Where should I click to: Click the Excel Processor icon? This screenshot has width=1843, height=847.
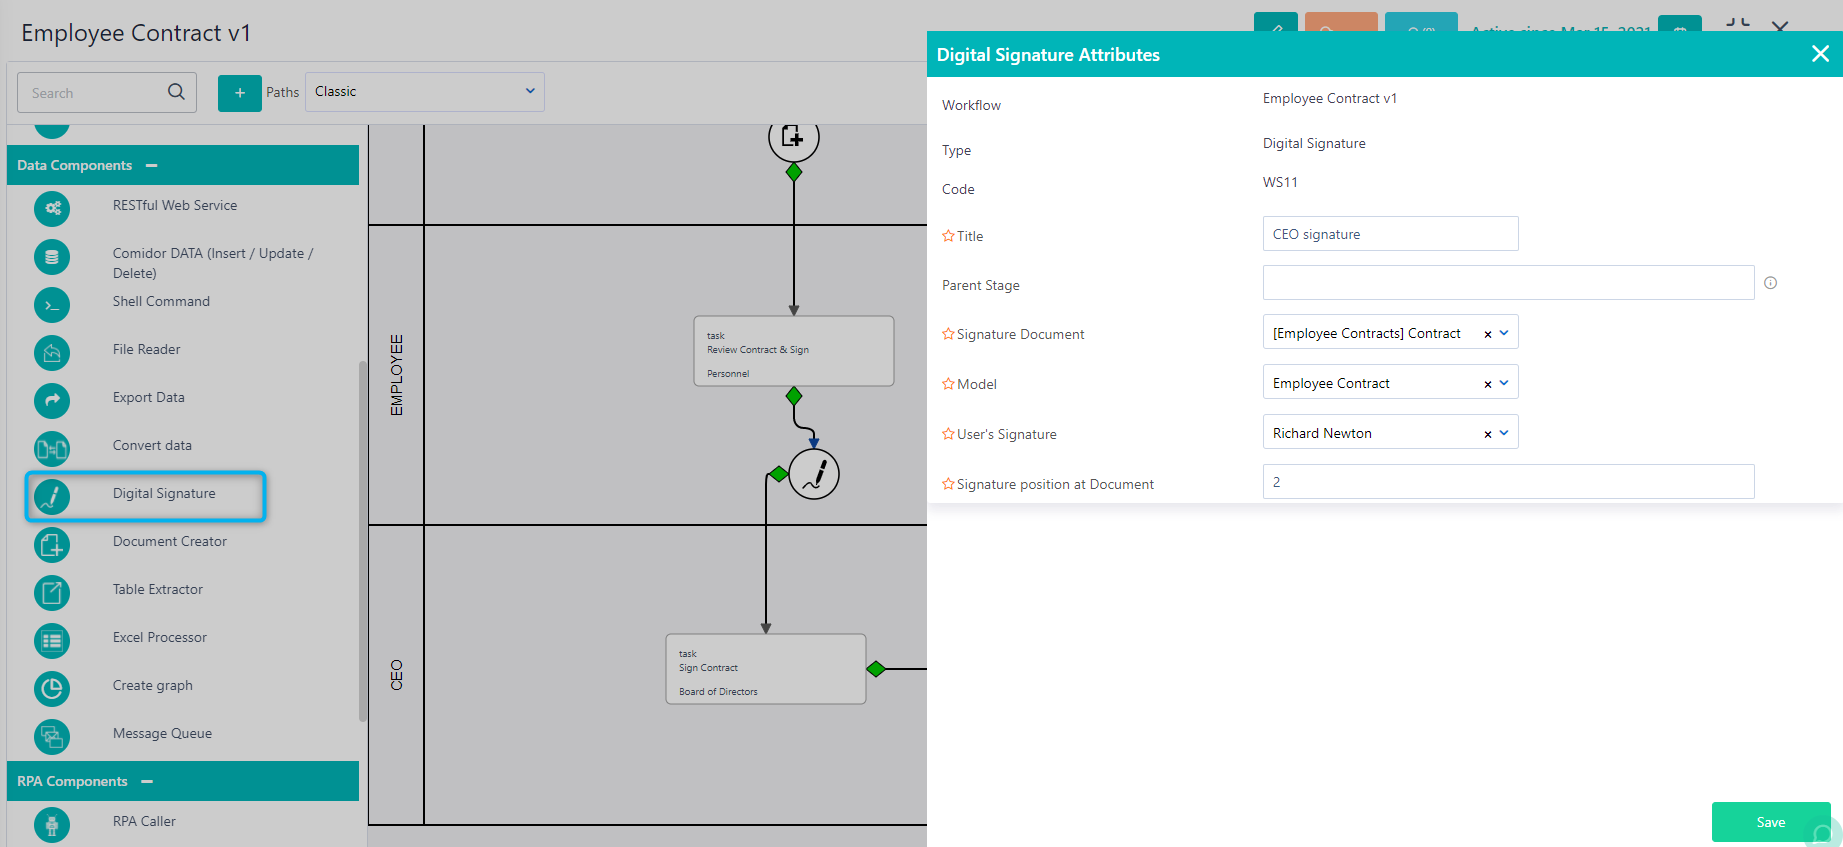coord(52,641)
